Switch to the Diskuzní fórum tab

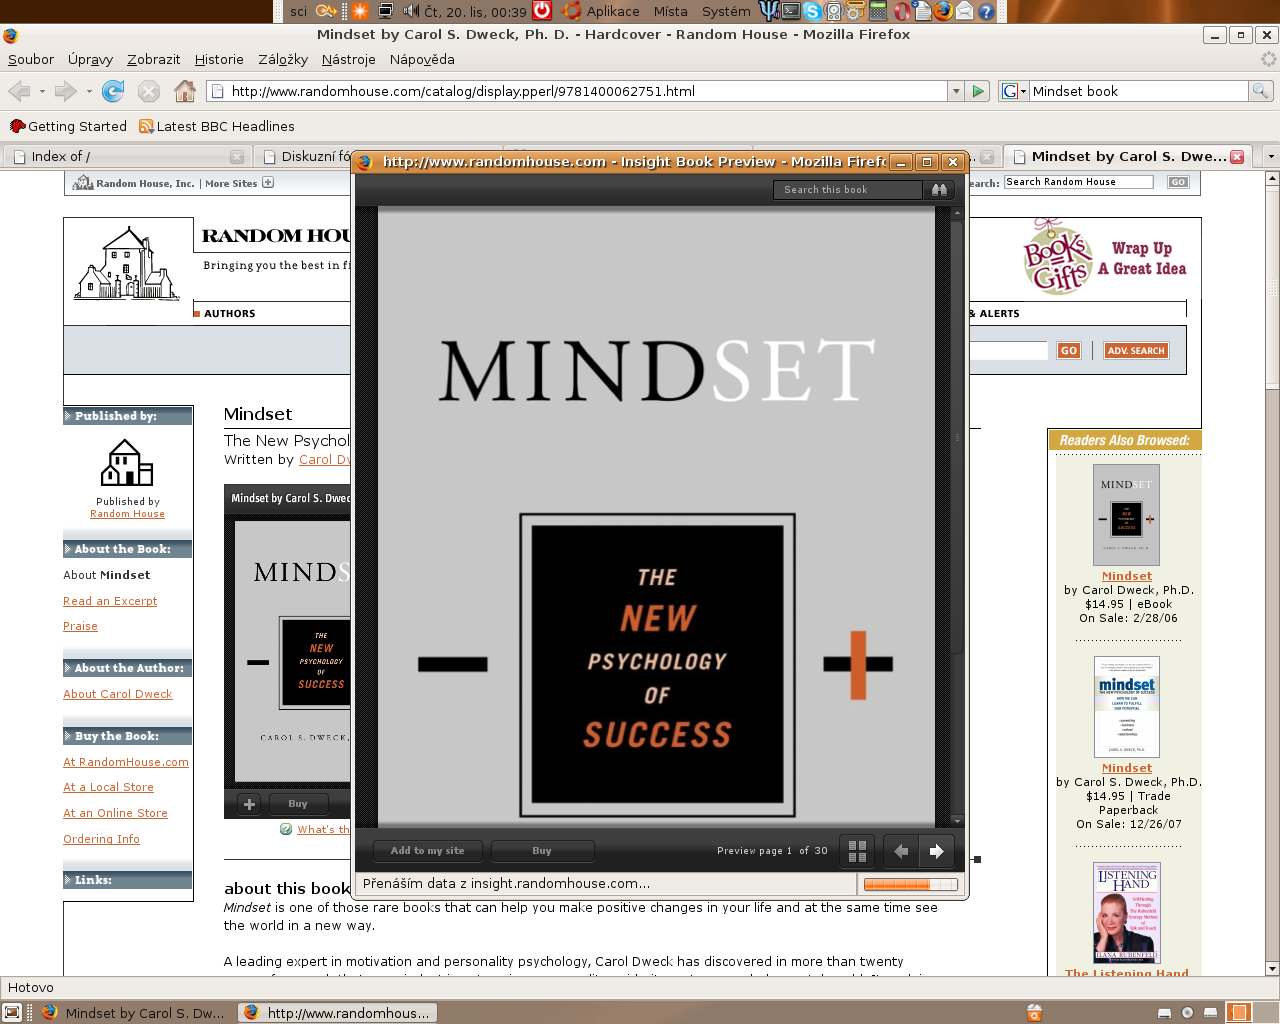[x=303, y=156]
